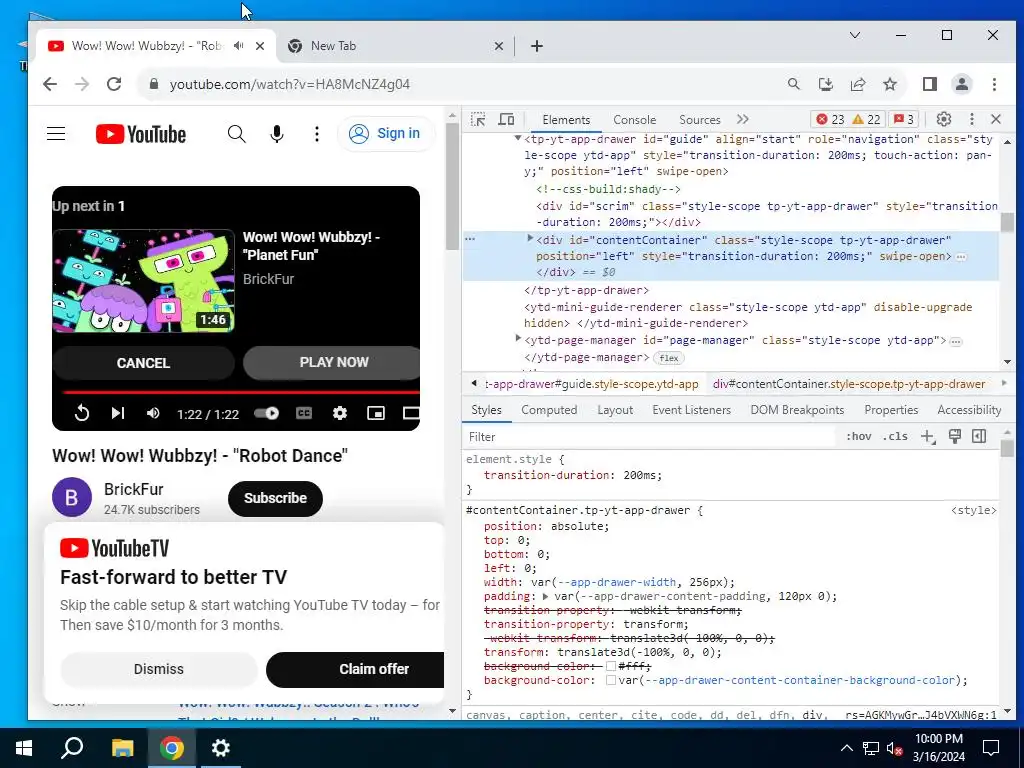Image resolution: width=1024 pixels, height=768 pixels.
Task: Go back in Chrome
Action: [x=50, y=84]
